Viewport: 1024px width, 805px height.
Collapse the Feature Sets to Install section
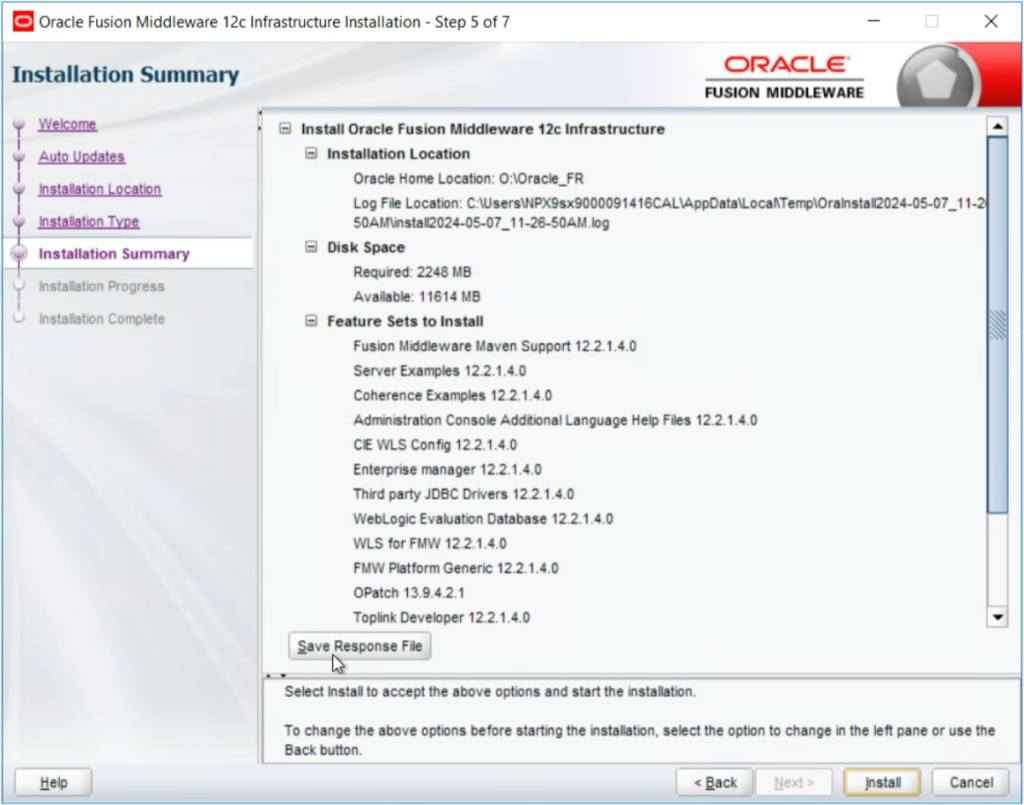click(312, 321)
